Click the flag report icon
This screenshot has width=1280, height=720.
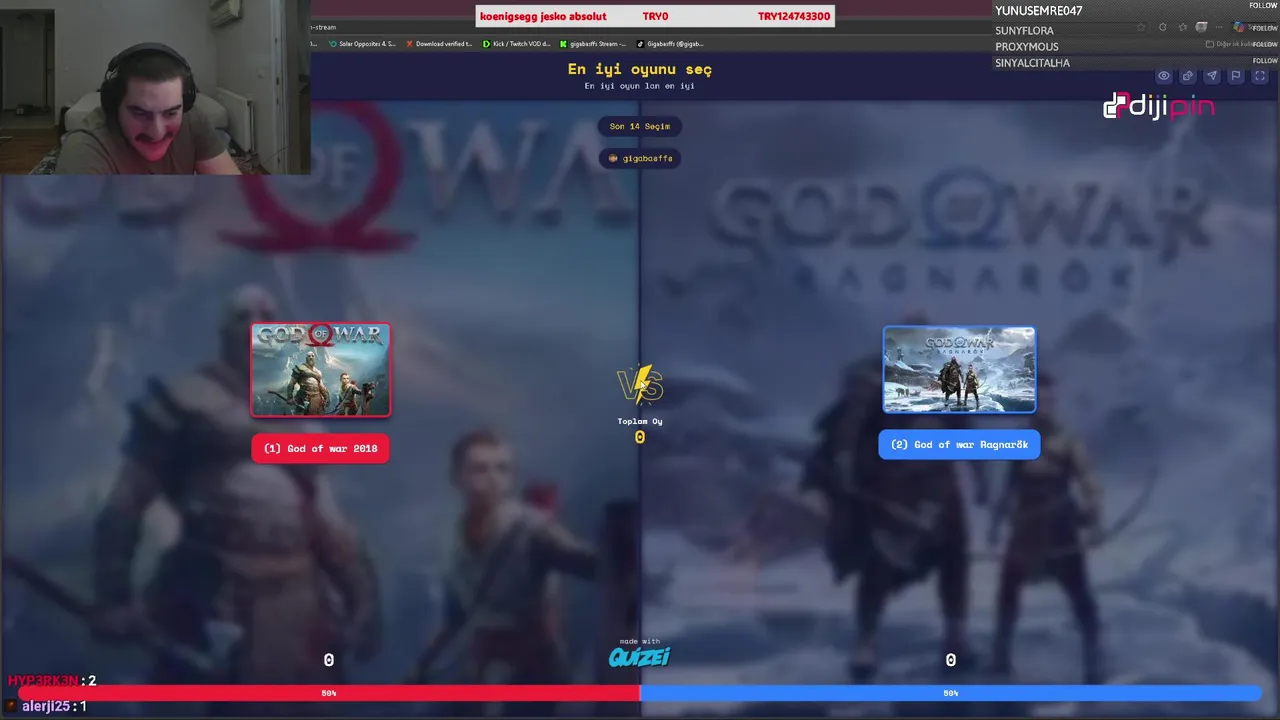1236,76
